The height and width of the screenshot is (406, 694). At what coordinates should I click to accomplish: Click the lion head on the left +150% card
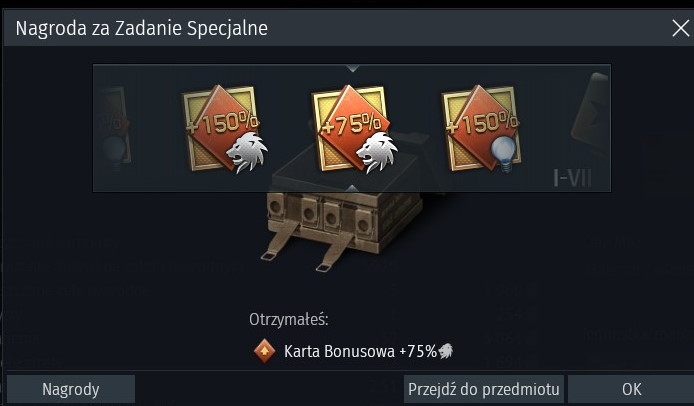point(247,152)
